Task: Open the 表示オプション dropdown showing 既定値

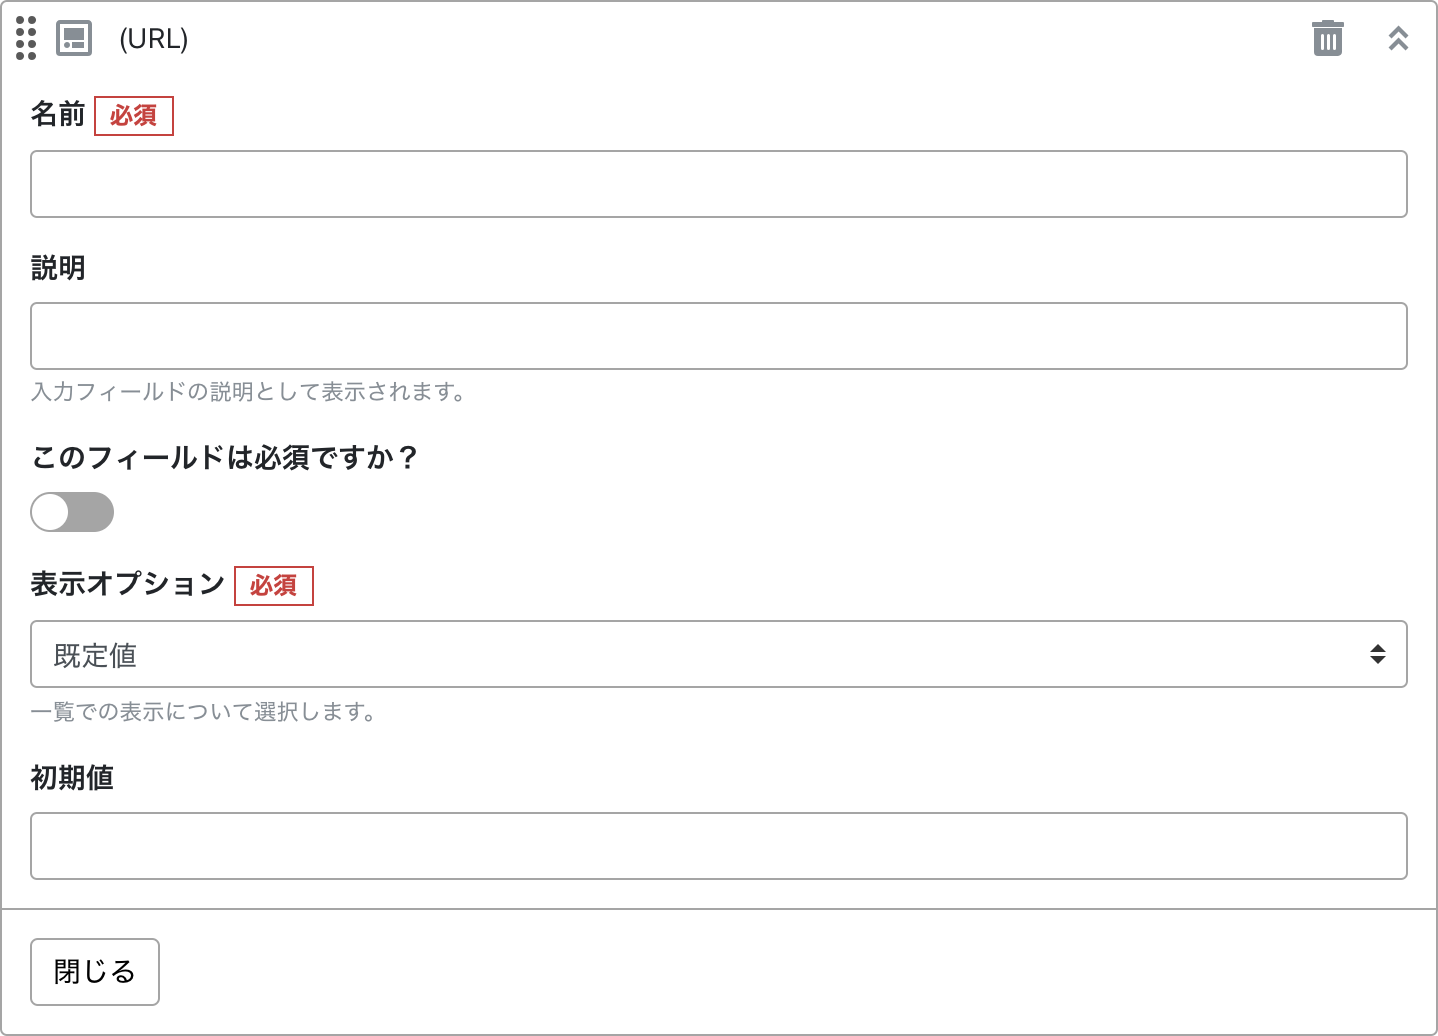Action: [700, 654]
